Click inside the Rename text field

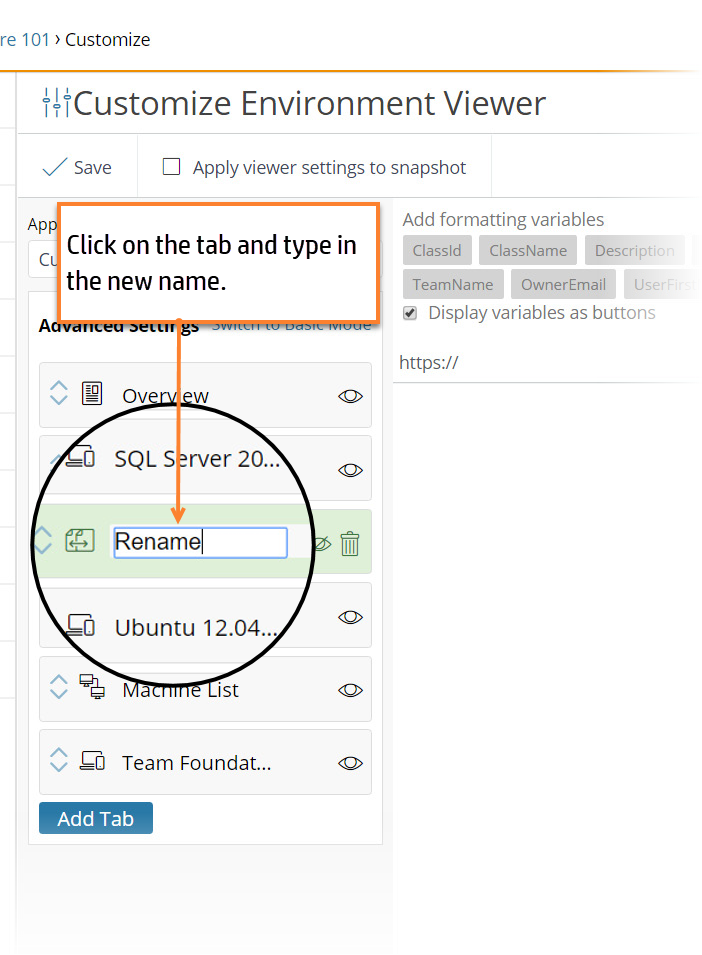coord(200,541)
